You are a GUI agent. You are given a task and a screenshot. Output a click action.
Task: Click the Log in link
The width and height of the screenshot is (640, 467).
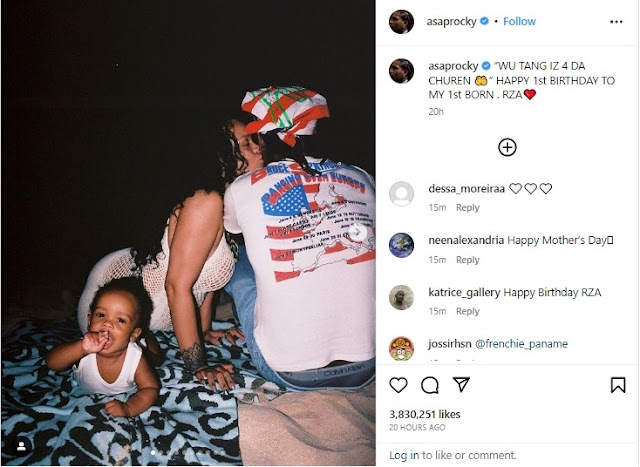(x=404, y=455)
